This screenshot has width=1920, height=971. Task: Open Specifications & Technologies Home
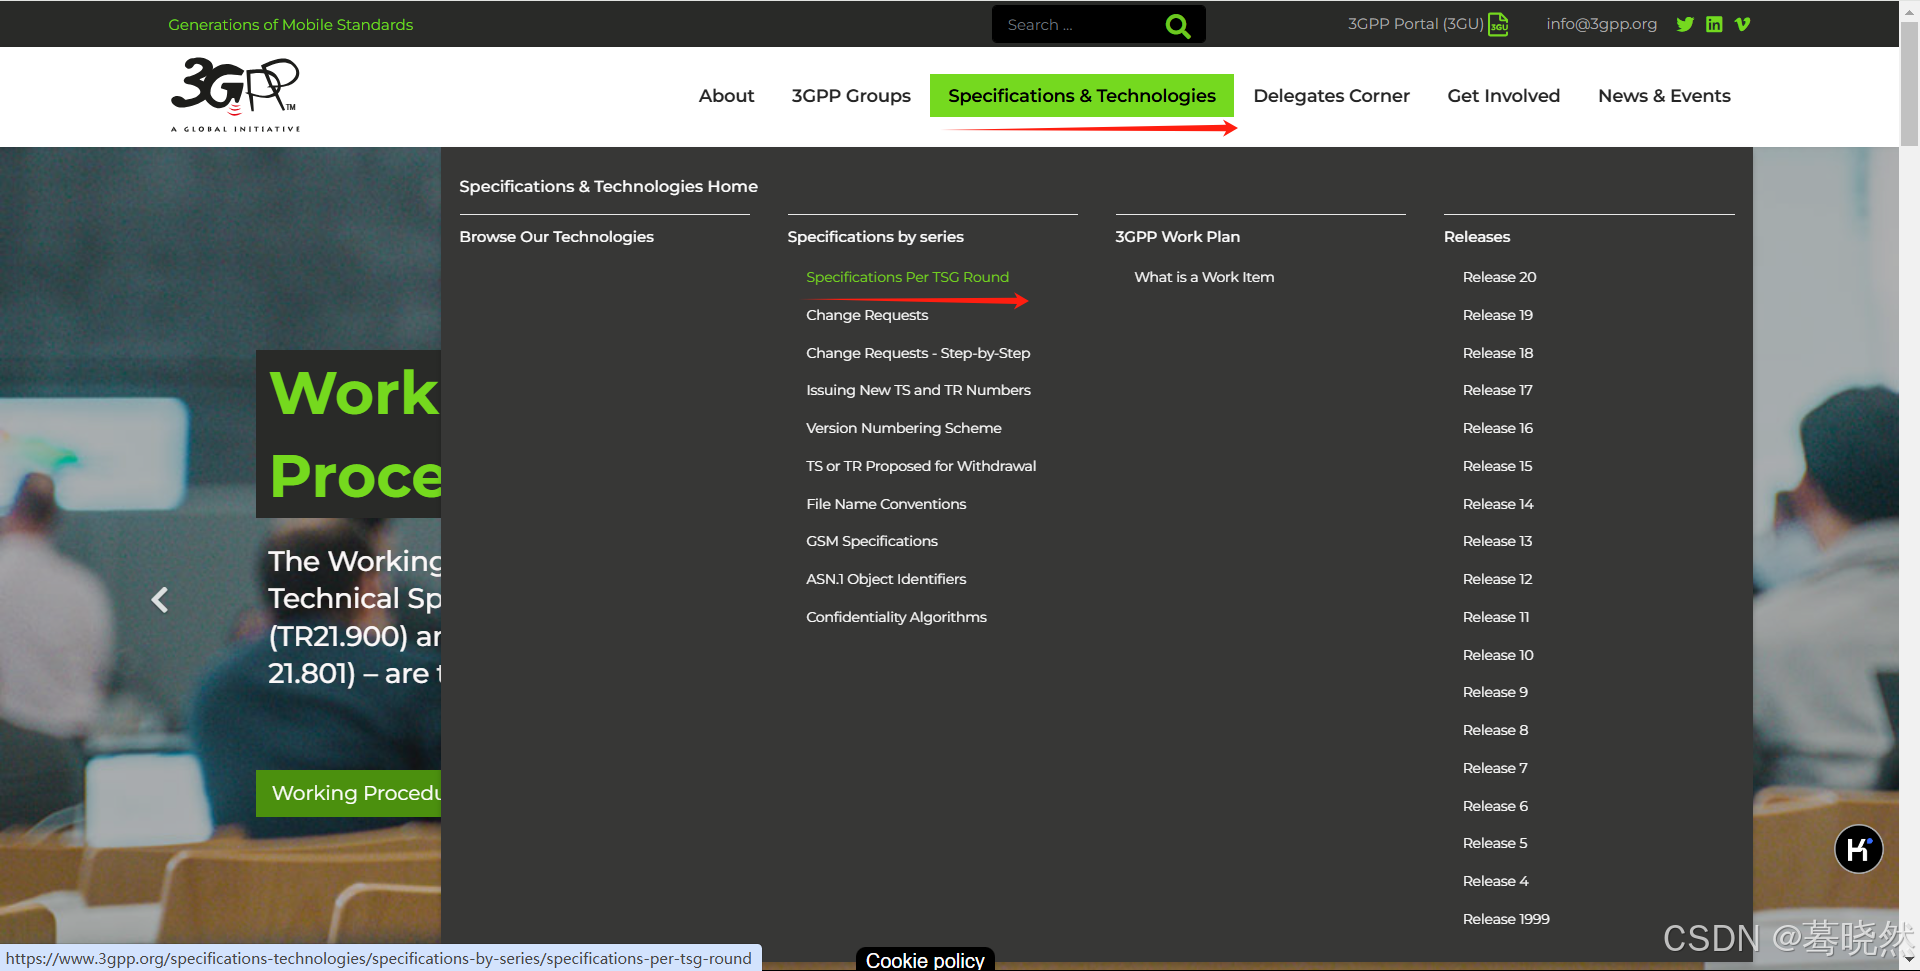point(608,186)
